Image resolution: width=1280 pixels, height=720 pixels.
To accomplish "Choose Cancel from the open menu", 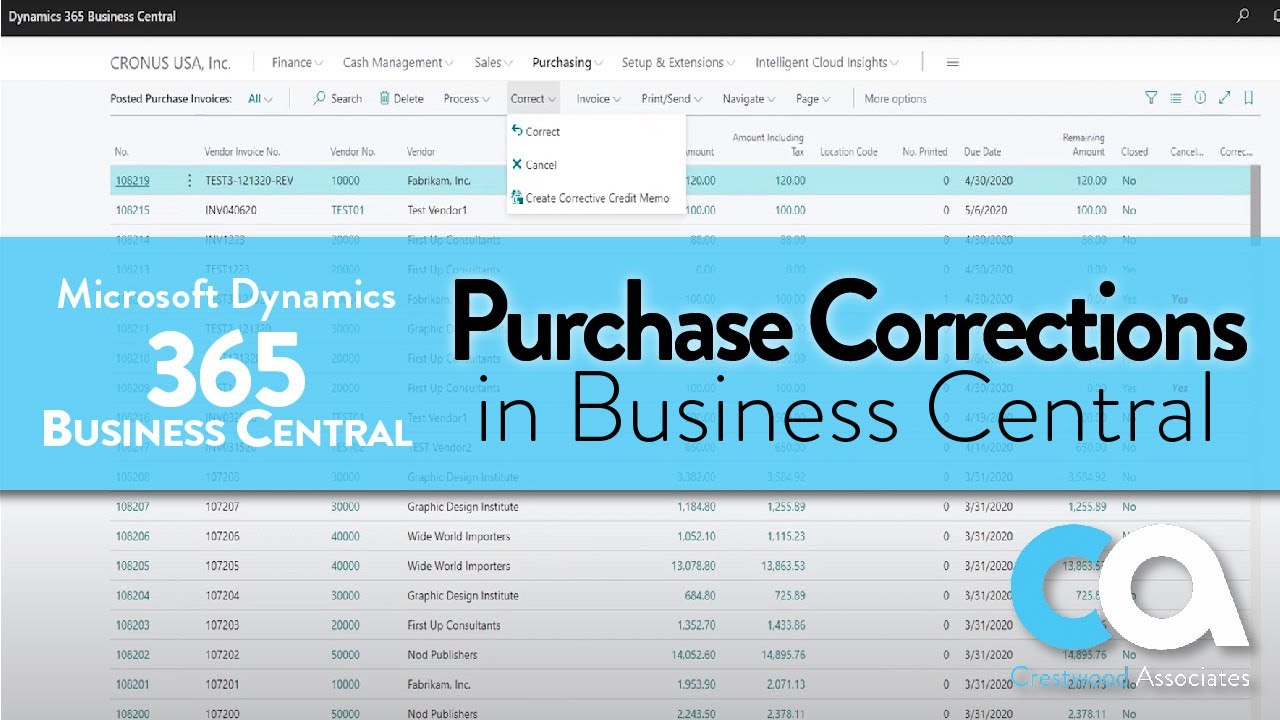I will (x=534, y=165).
